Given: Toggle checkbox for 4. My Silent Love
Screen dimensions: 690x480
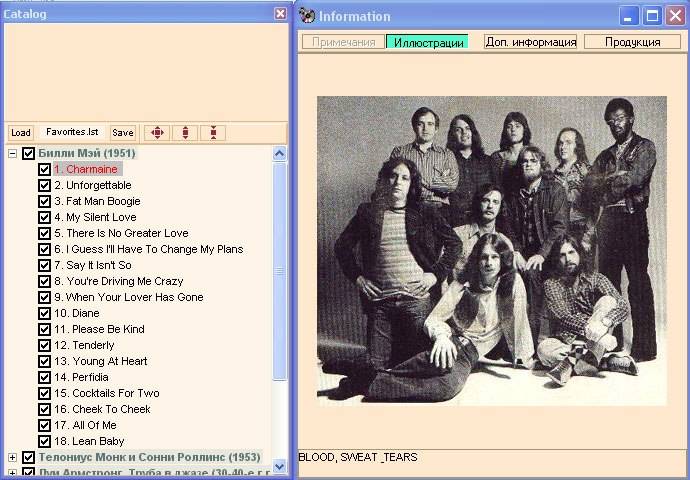Looking at the screenshot, I should pos(44,217).
